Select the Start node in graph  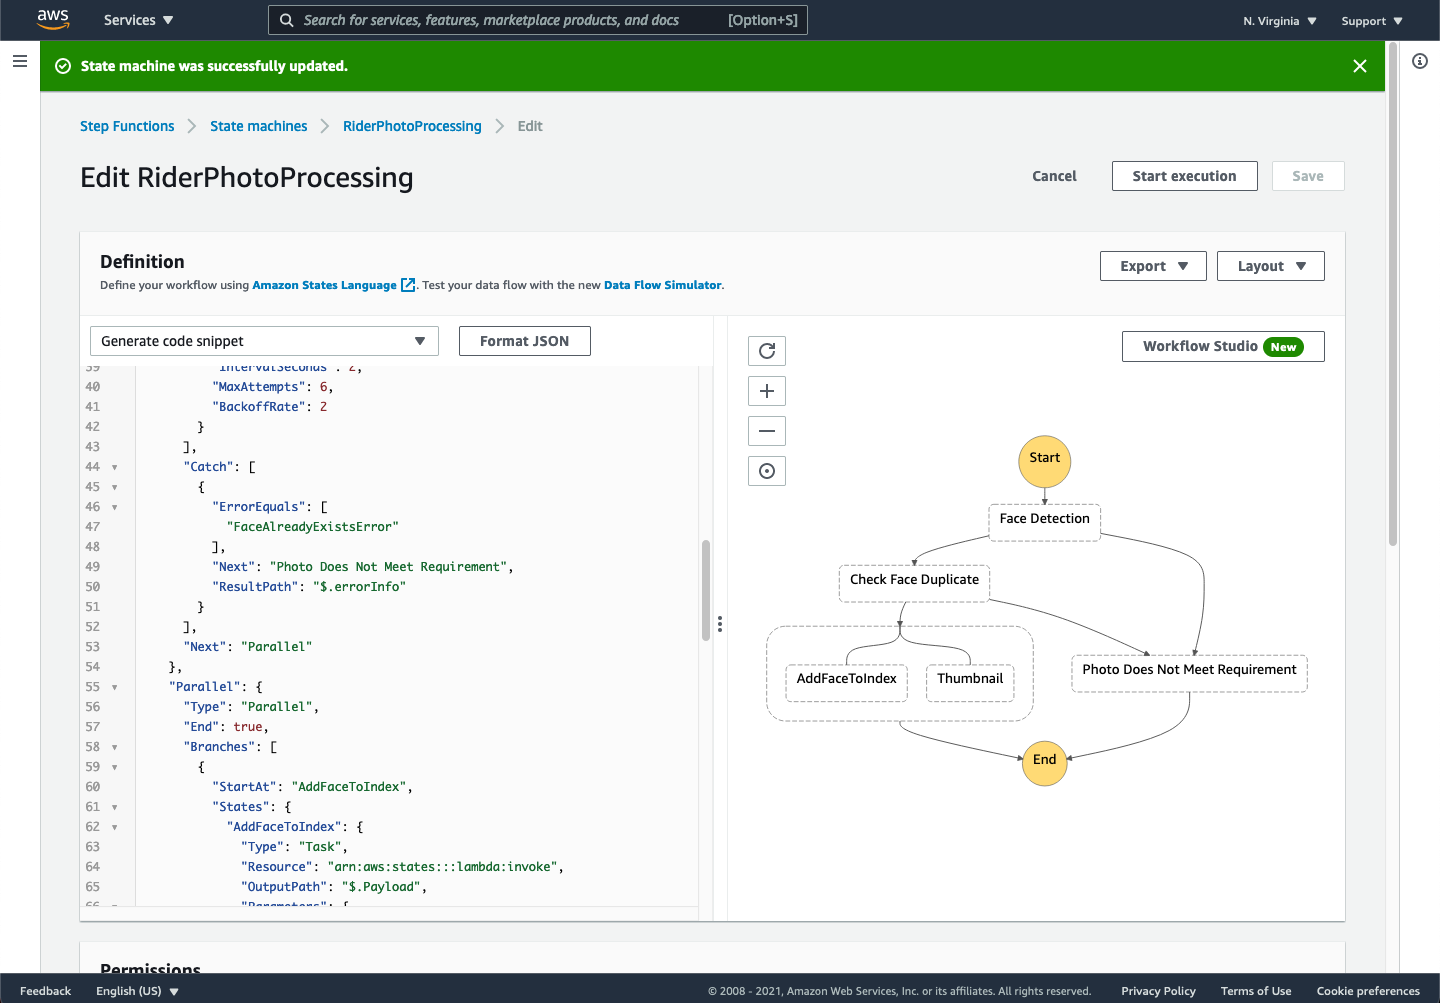[x=1044, y=459]
